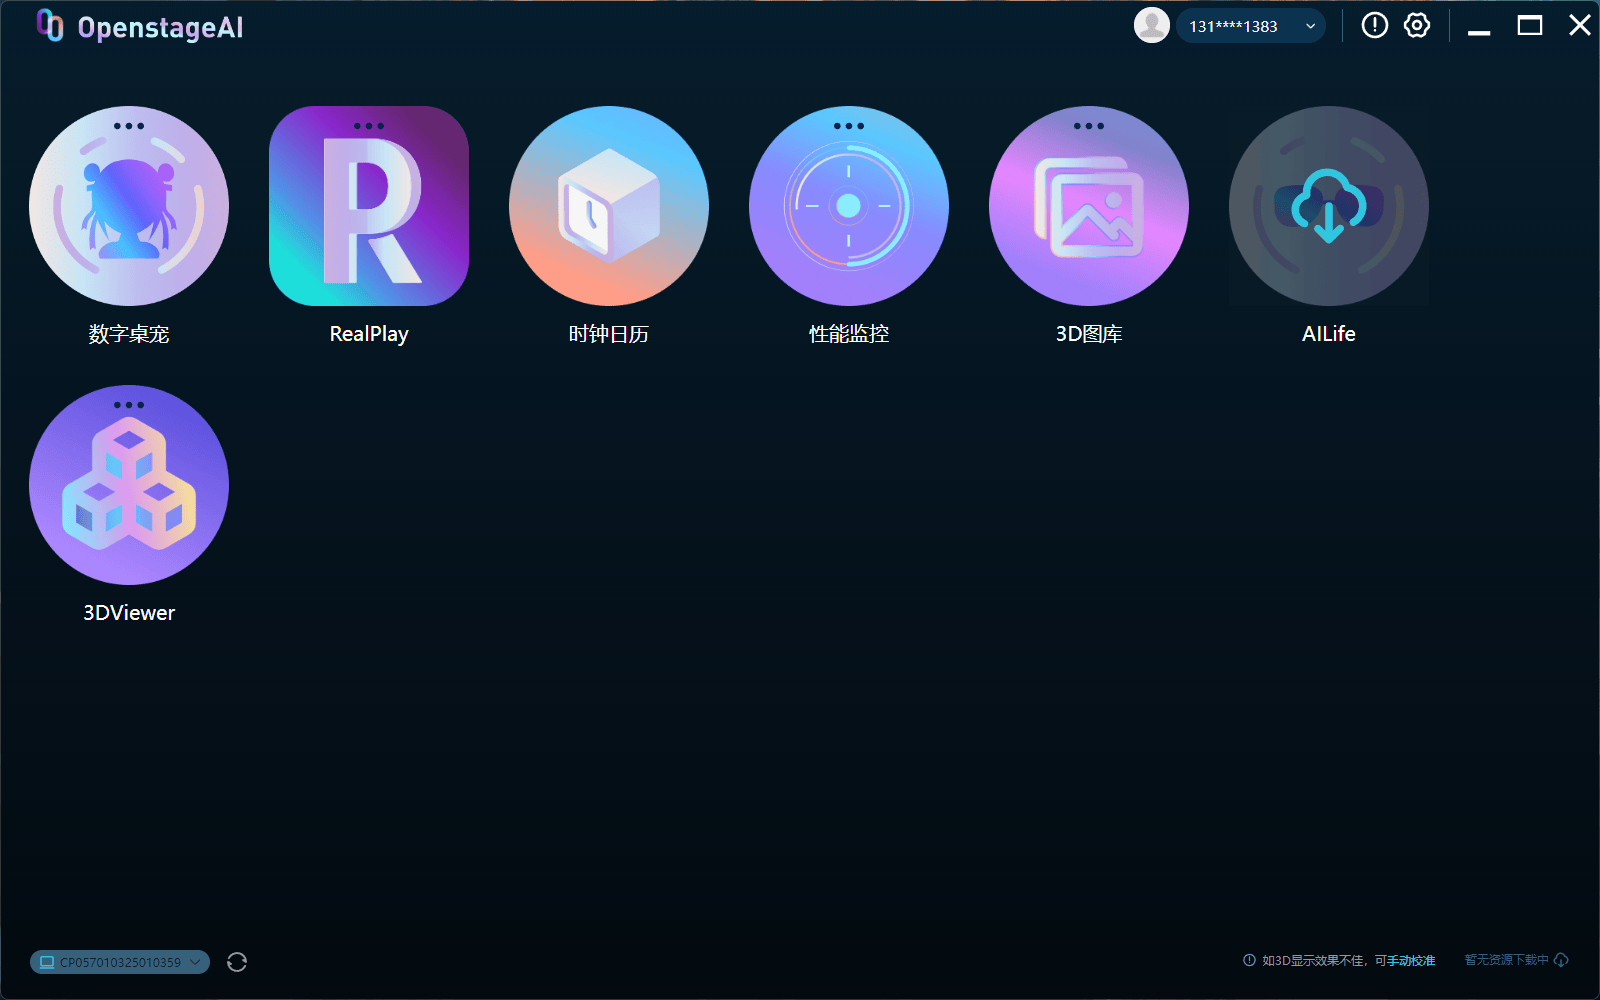
Task: Open the 性能监控 performance monitor app
Action: tap(849, 206)
